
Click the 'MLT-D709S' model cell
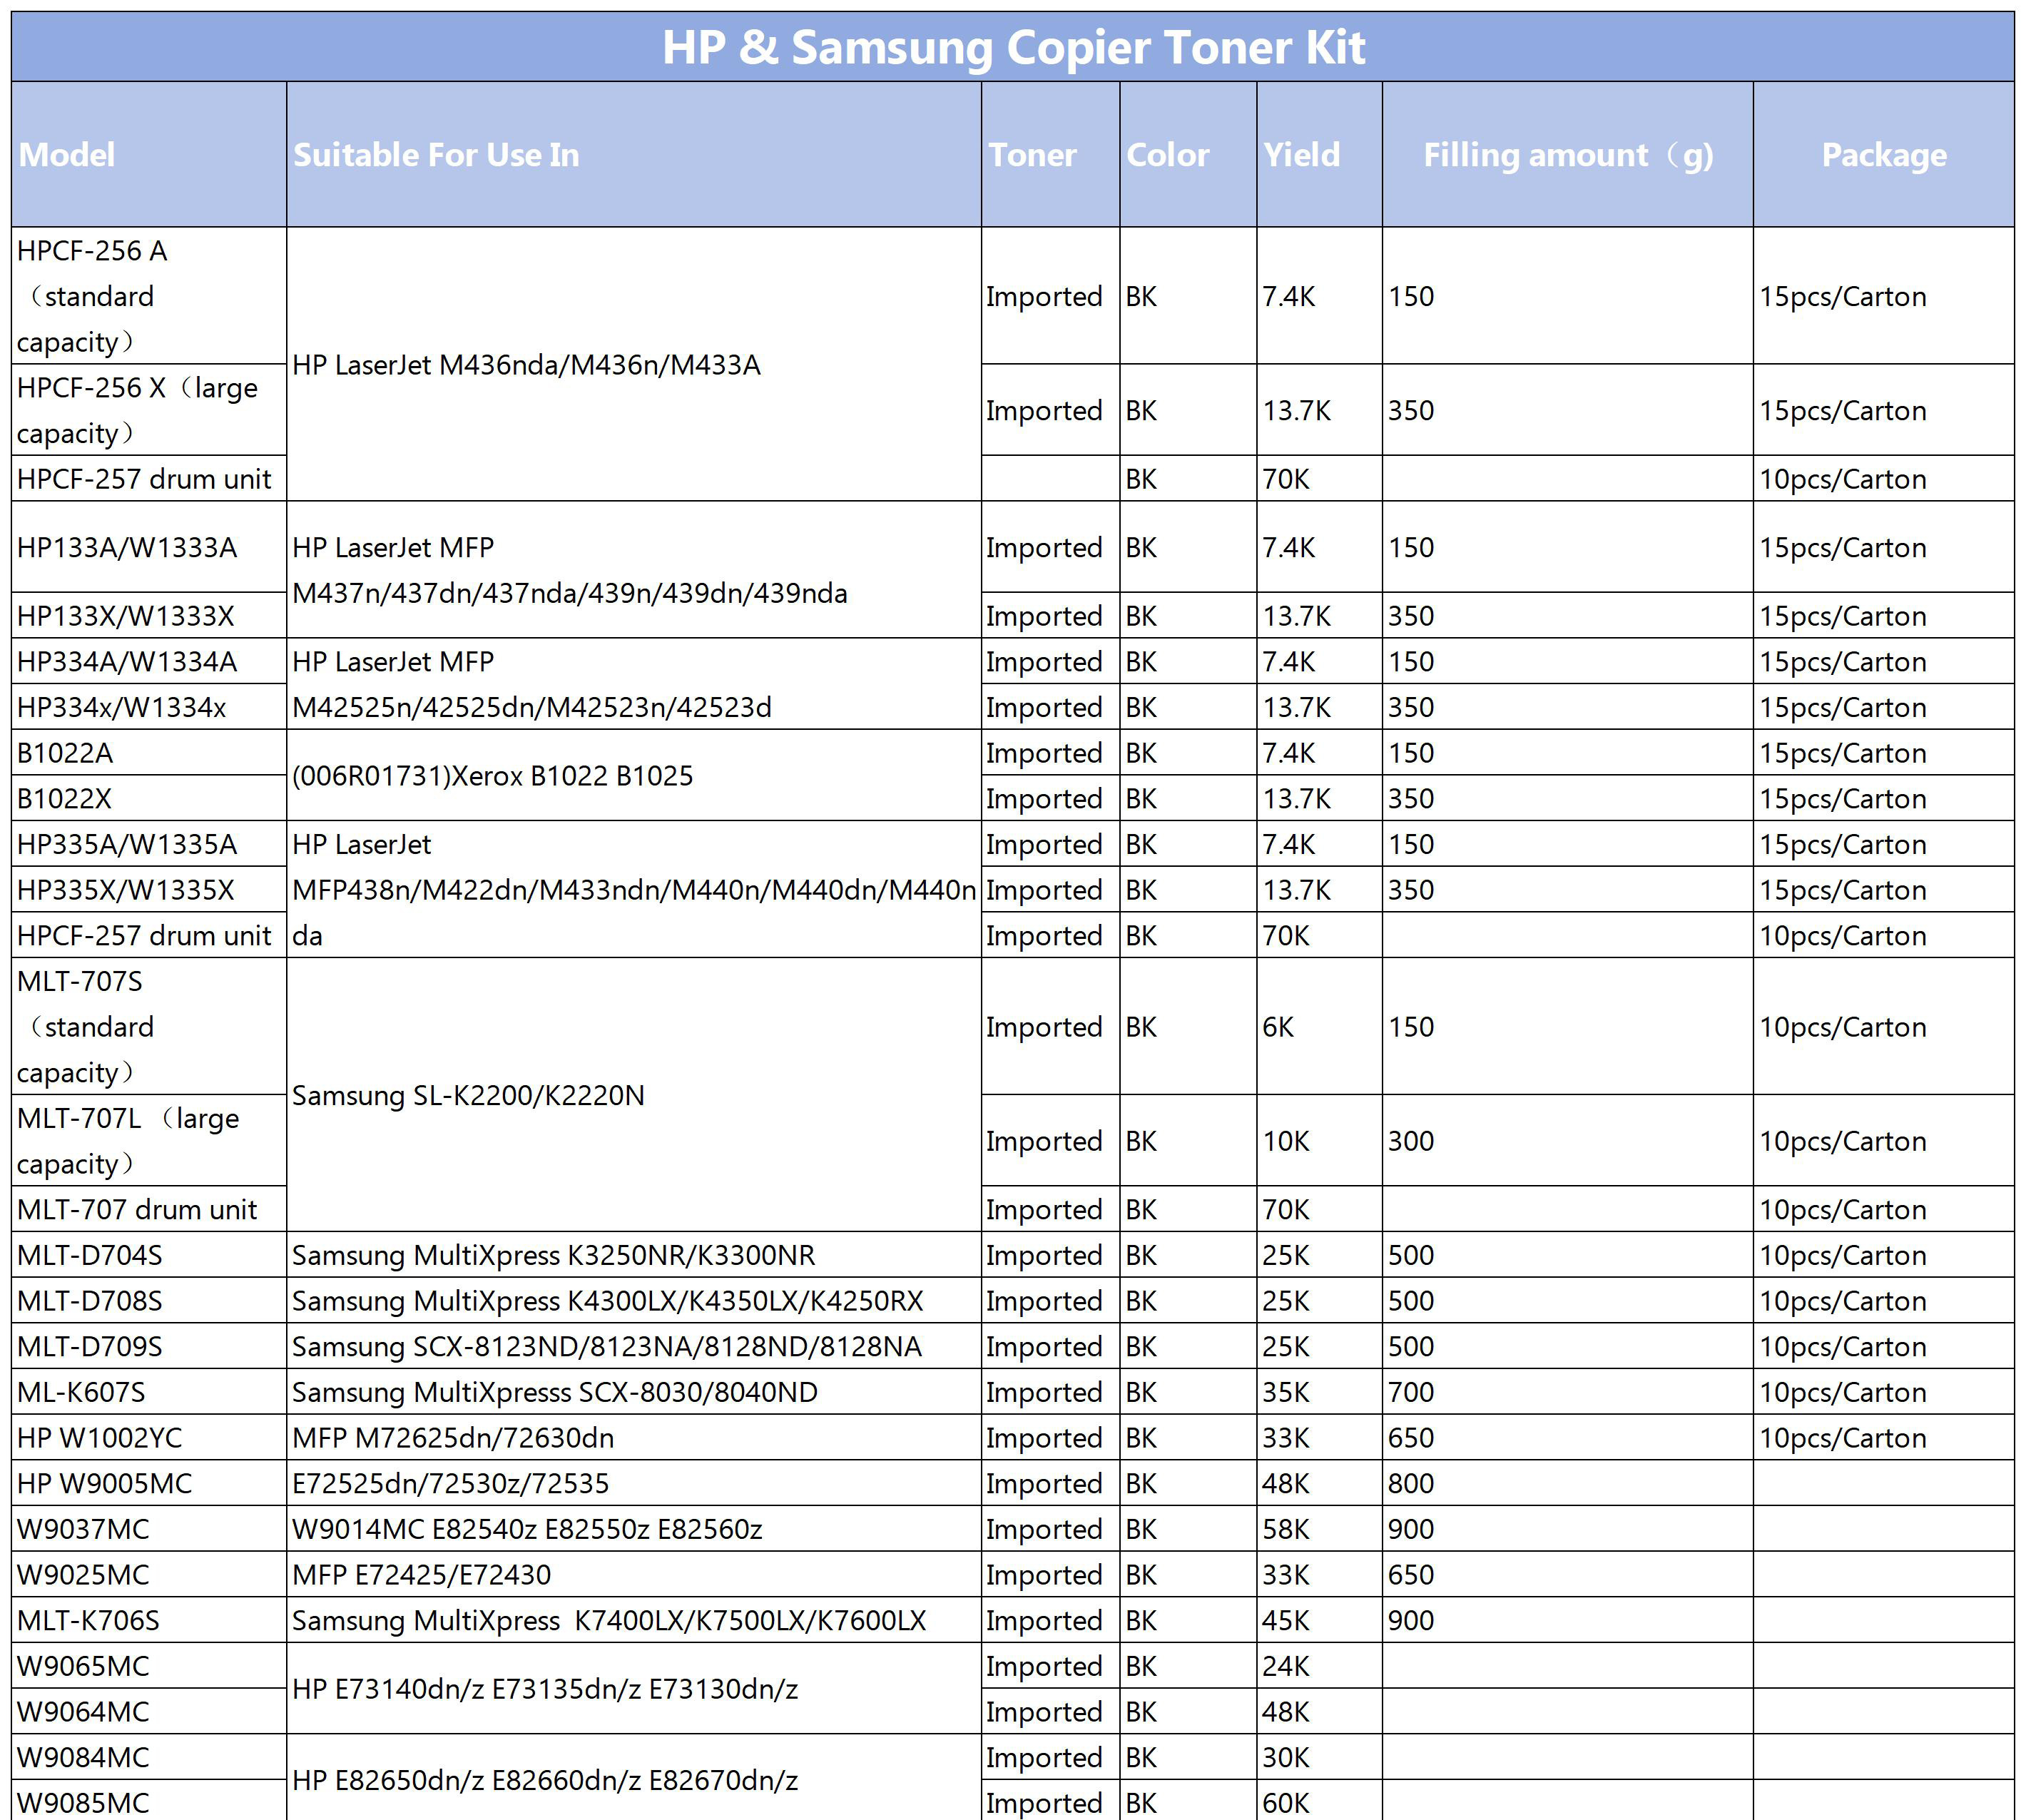tap(149, 1347)
